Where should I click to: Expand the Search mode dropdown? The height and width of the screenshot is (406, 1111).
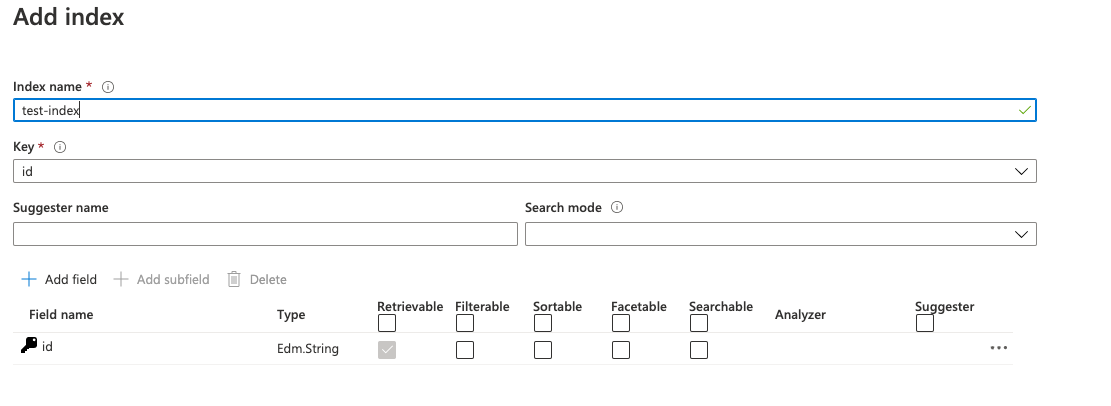780,234
